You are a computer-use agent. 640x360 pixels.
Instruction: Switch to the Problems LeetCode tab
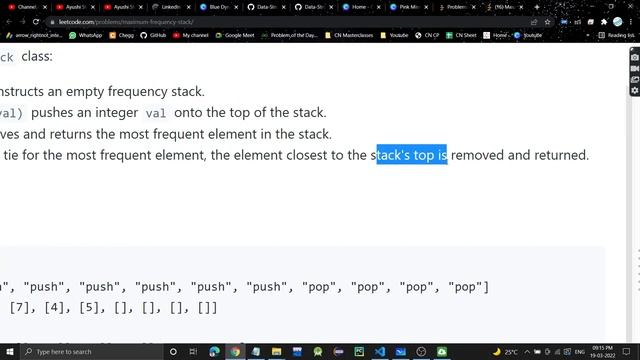pos(456,7)
